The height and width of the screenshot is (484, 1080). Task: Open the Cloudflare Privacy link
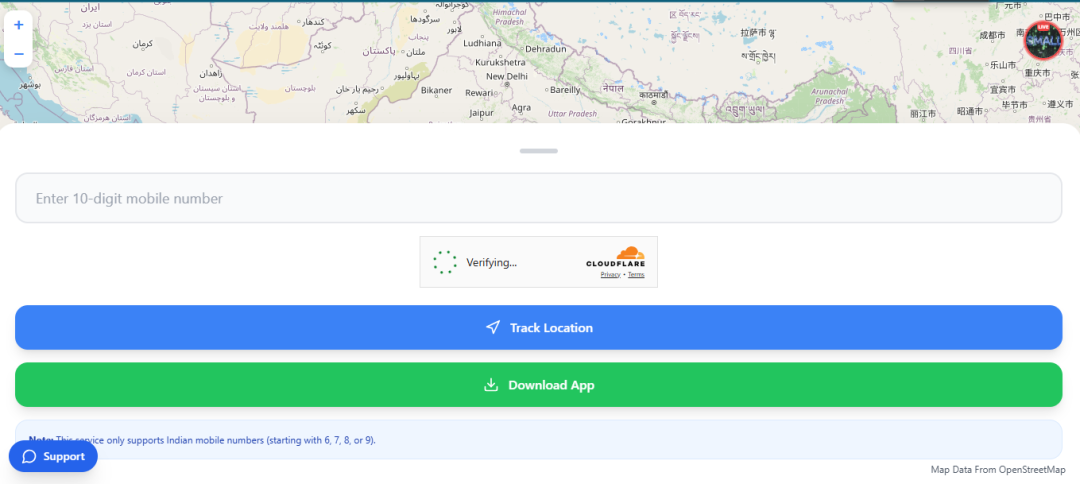pos(610,275)
